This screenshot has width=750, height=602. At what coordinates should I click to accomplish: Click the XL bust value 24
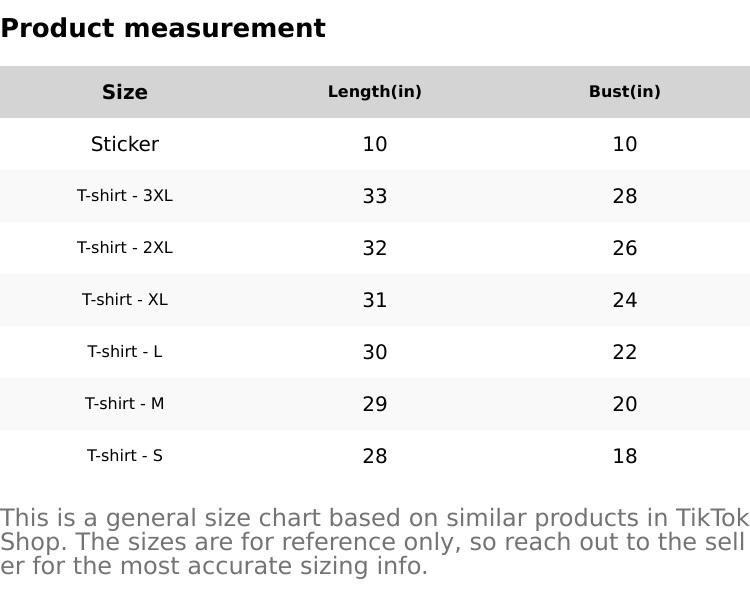tap(625, 300)
